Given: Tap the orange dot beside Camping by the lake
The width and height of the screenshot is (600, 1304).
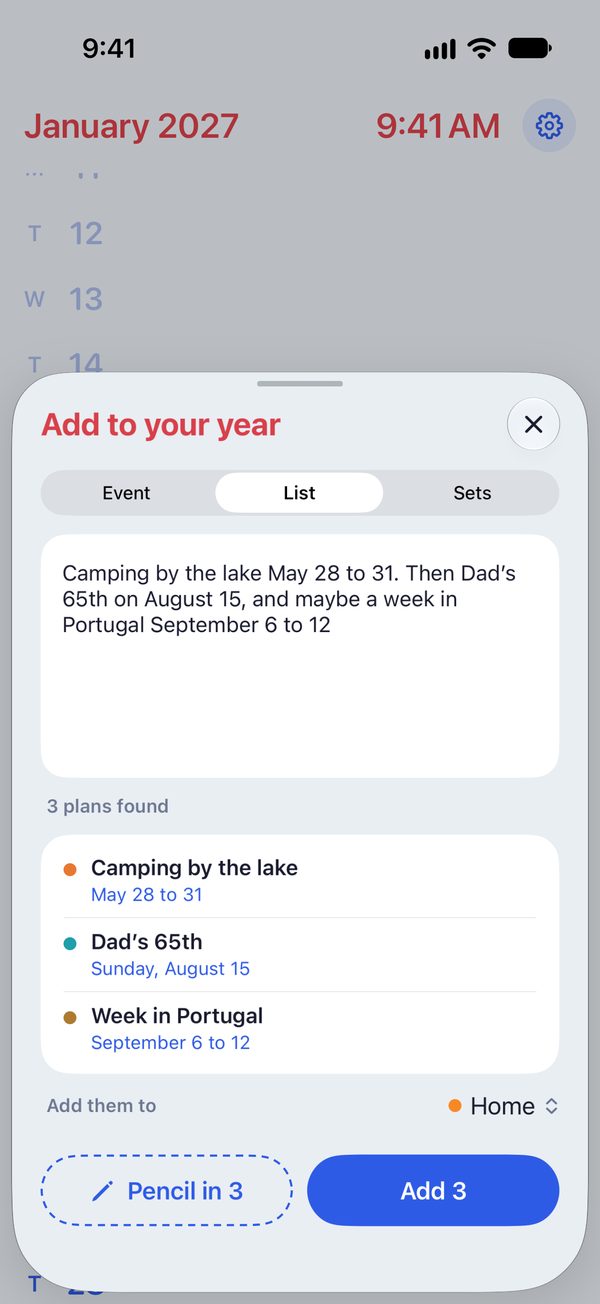Looking at the screenshot, I should coord(70,870).
